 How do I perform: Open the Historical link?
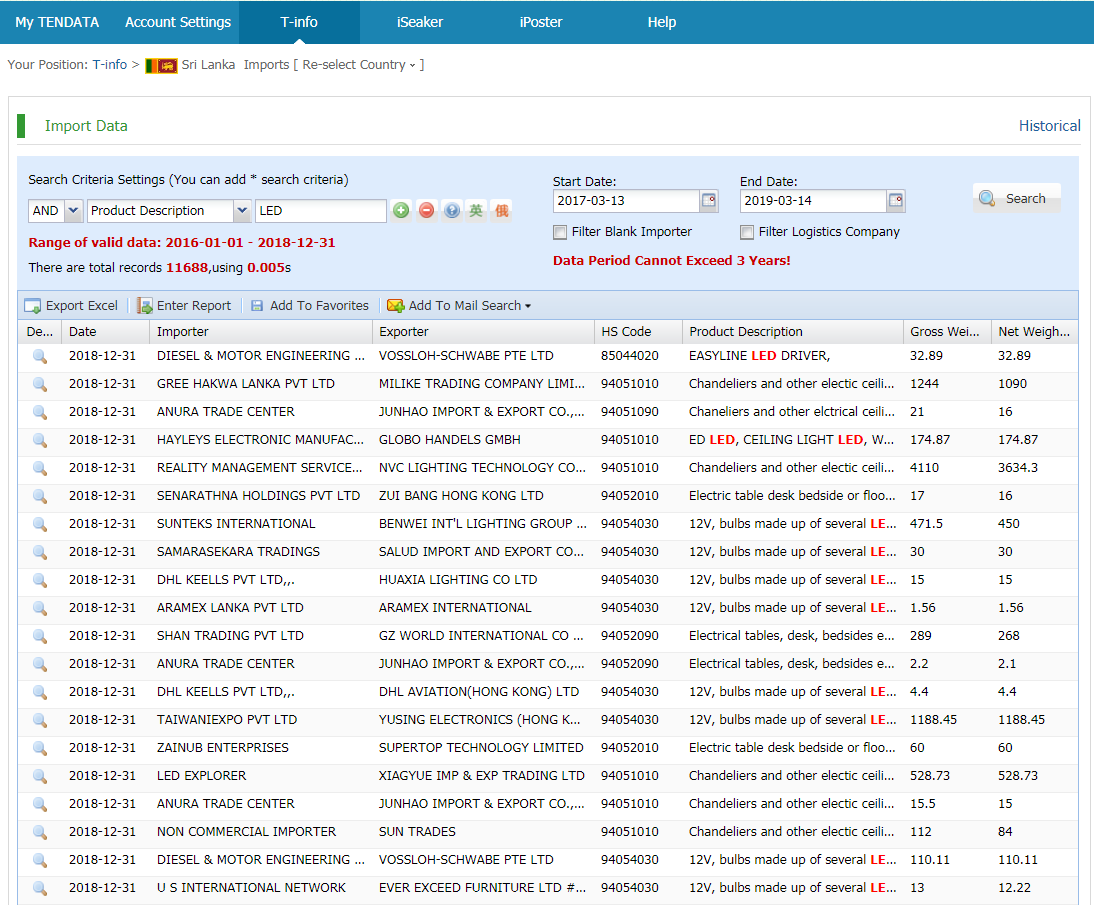[1049, 126]
